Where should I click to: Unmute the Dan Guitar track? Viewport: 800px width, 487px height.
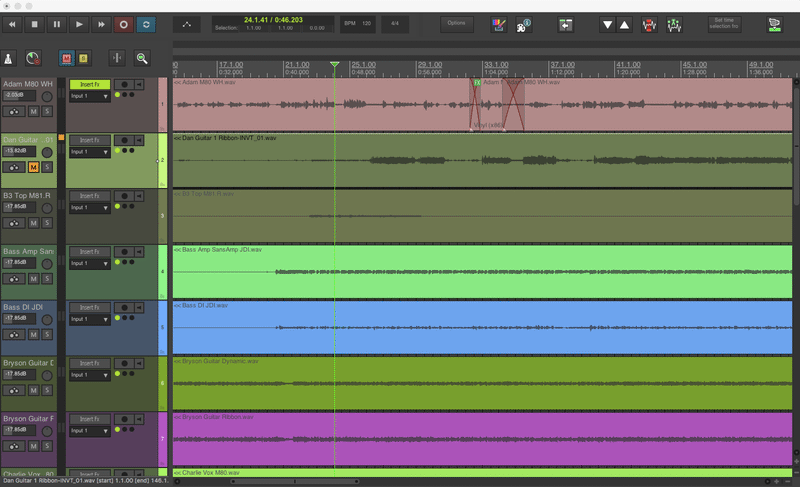point(34,167)
